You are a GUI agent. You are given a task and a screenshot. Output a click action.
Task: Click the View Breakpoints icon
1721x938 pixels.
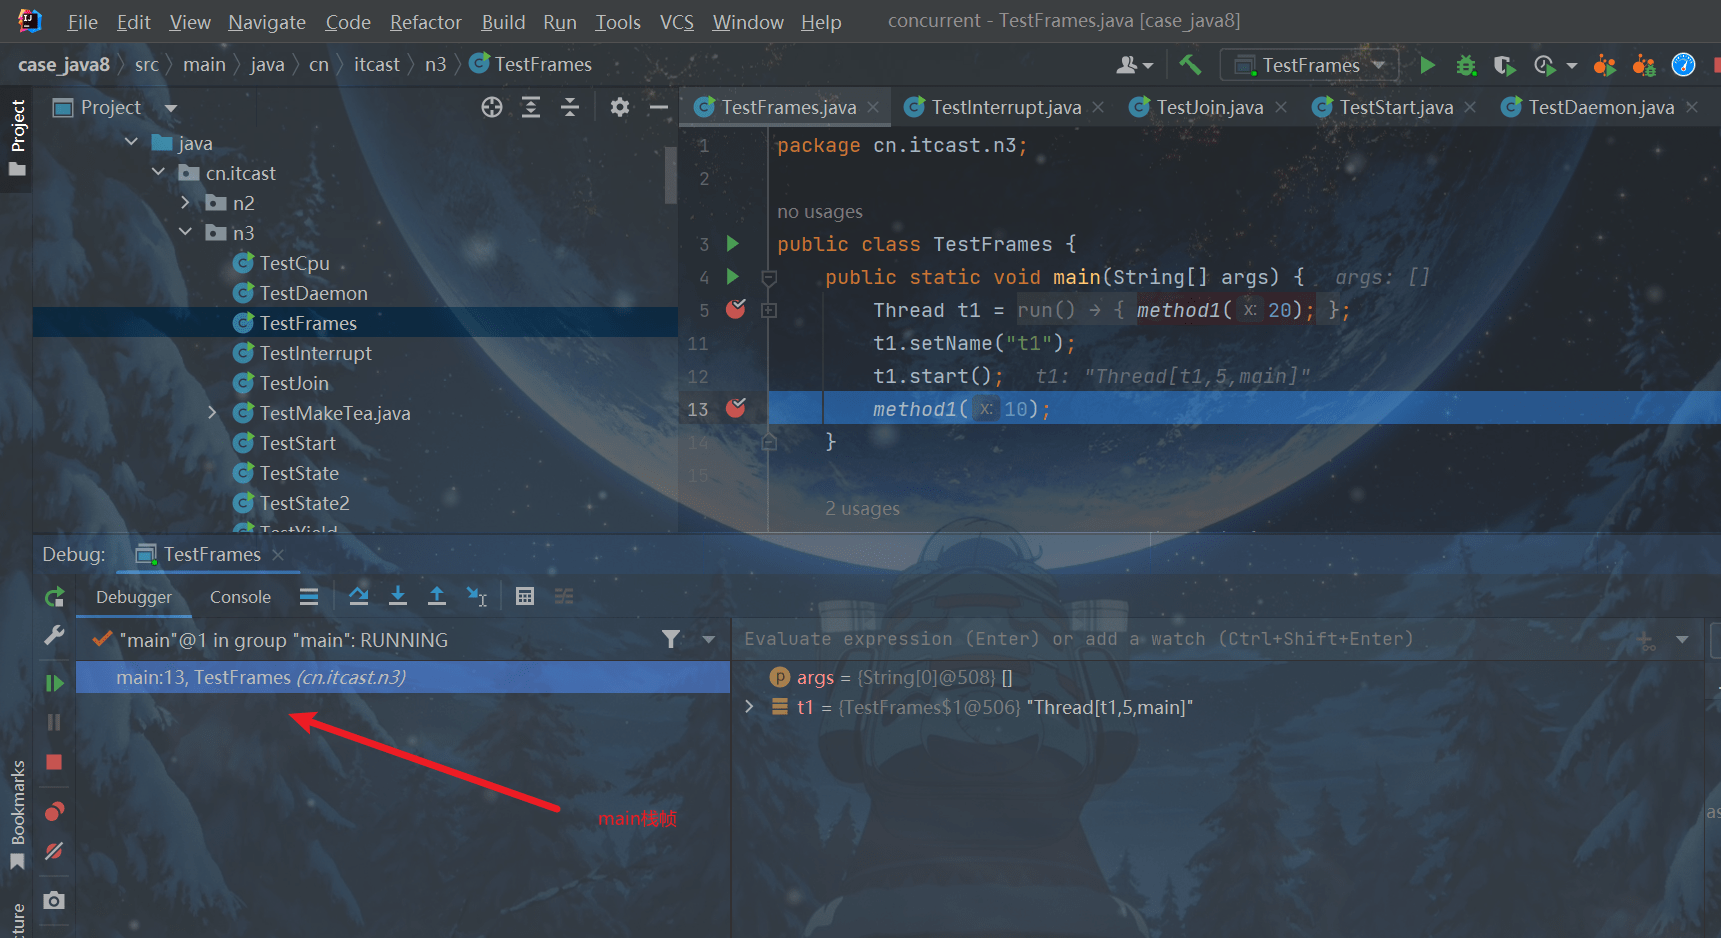click(54, 811)
